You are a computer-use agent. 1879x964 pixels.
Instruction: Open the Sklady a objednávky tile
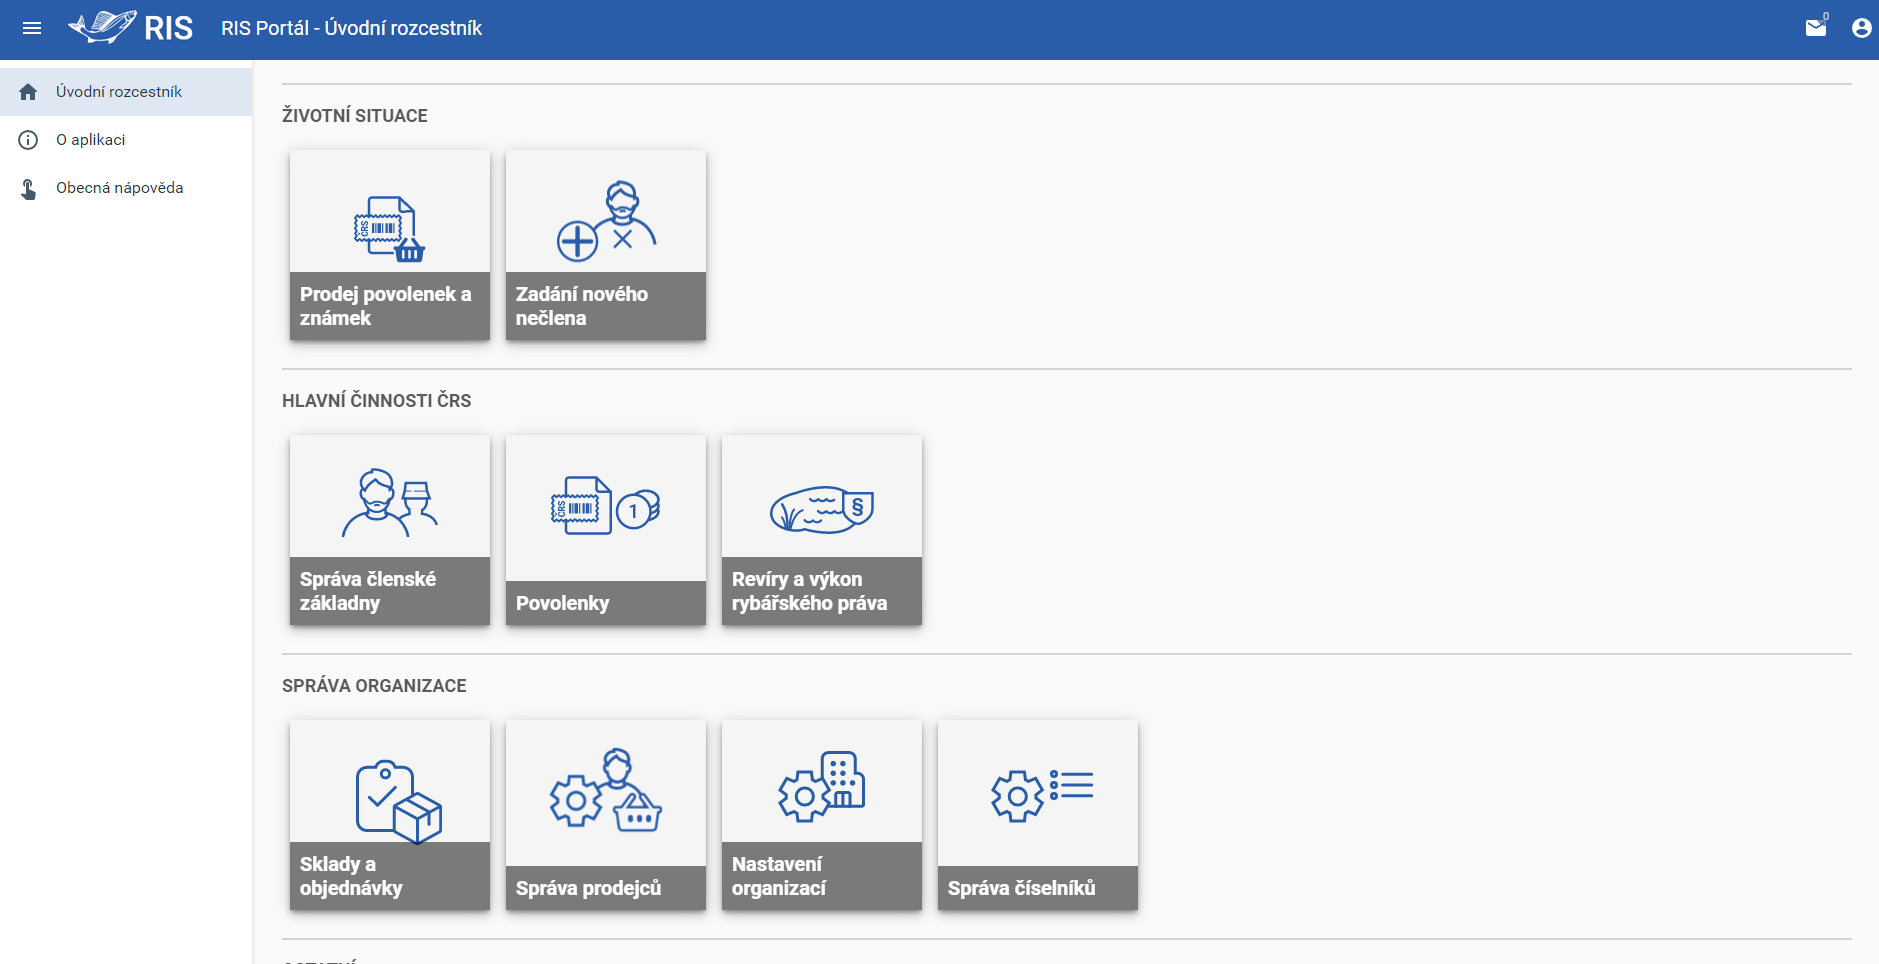pyautogui.click(x=389, y=815)
